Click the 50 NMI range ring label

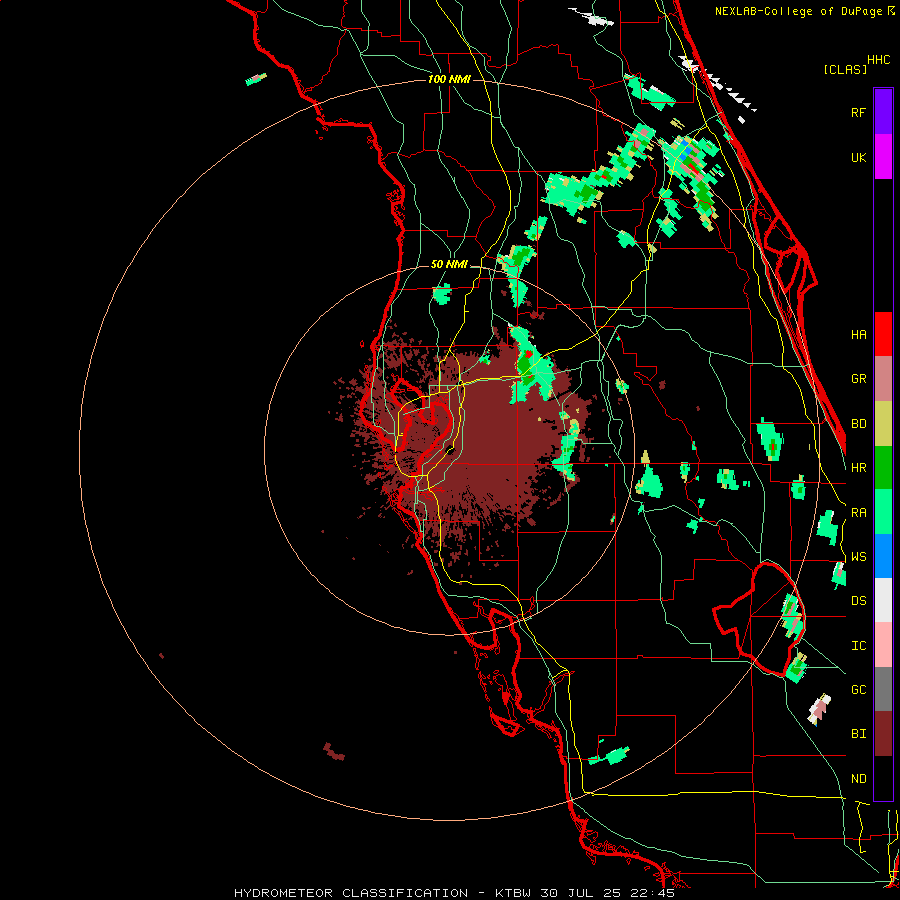point(449,264)
